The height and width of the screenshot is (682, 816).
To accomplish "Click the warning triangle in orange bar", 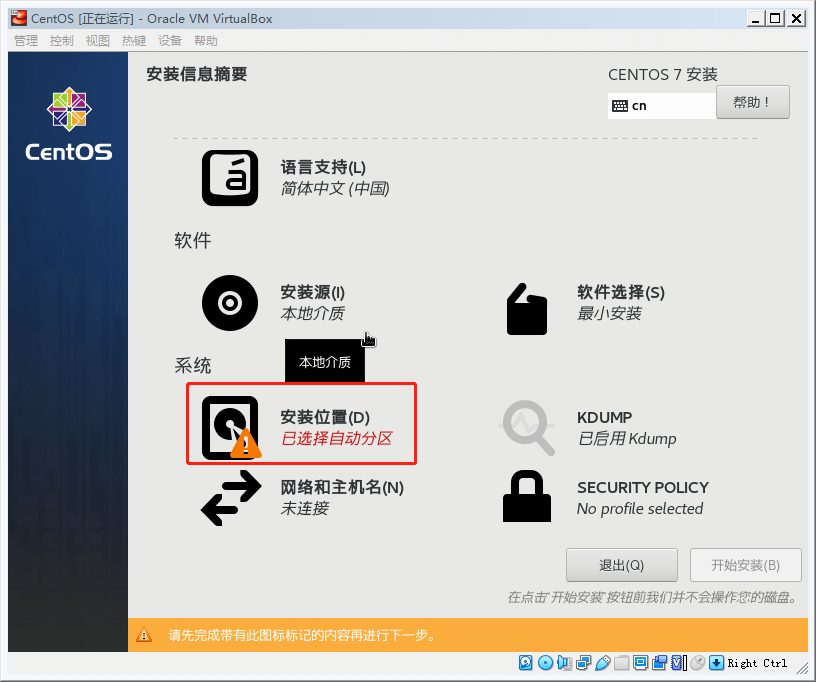I will click(144, 635).
